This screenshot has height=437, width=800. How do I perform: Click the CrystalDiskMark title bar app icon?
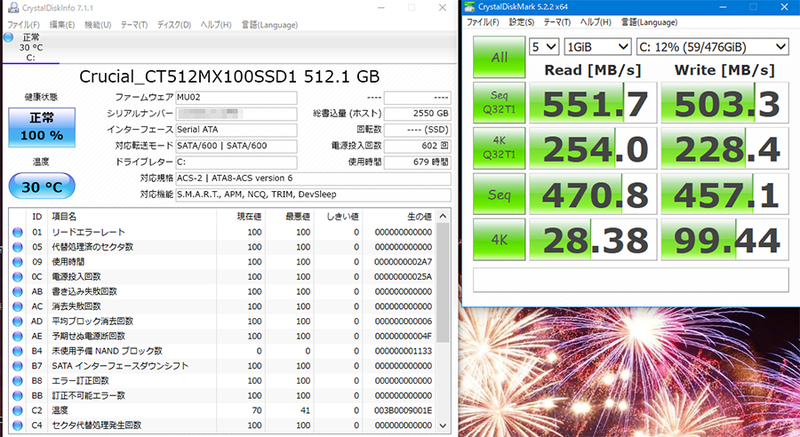click(x=469, y=7)
